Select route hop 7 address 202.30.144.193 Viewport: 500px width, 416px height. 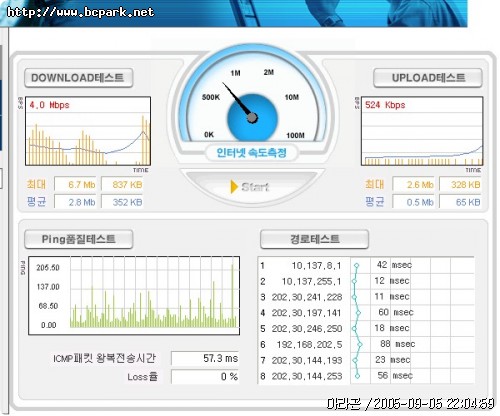tap(307, 360)
